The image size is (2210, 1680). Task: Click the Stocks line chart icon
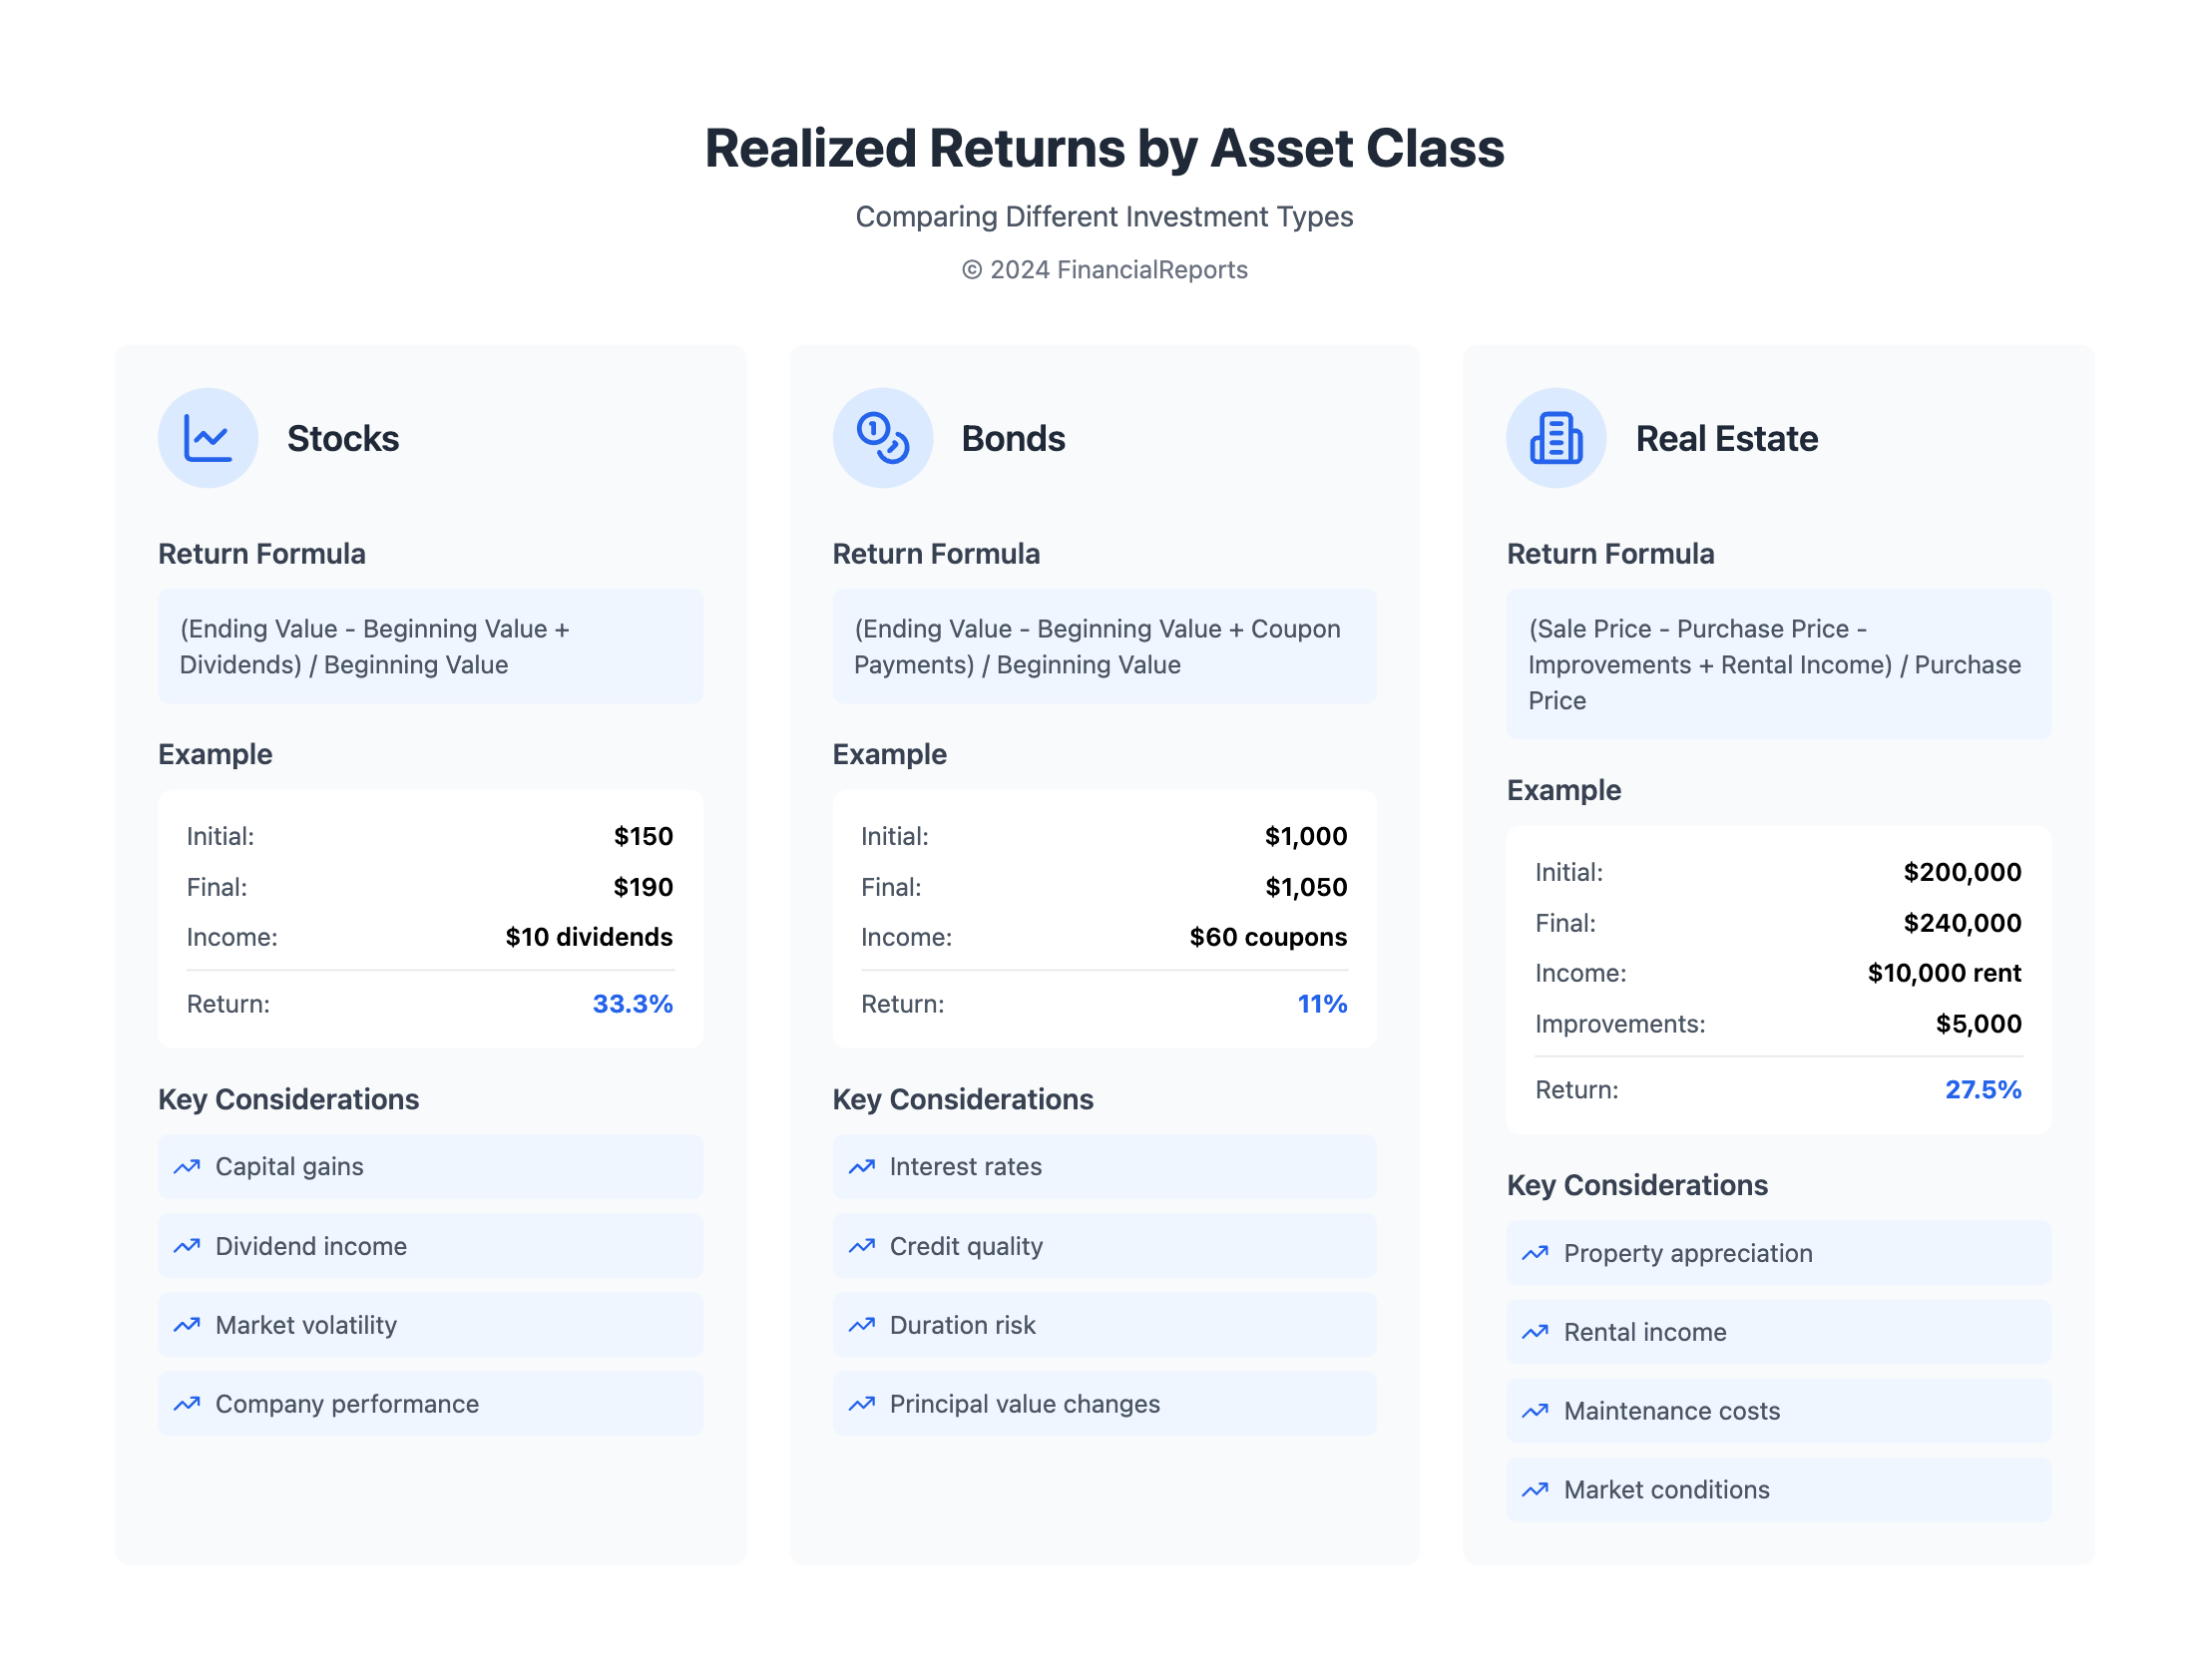point(208,438)
